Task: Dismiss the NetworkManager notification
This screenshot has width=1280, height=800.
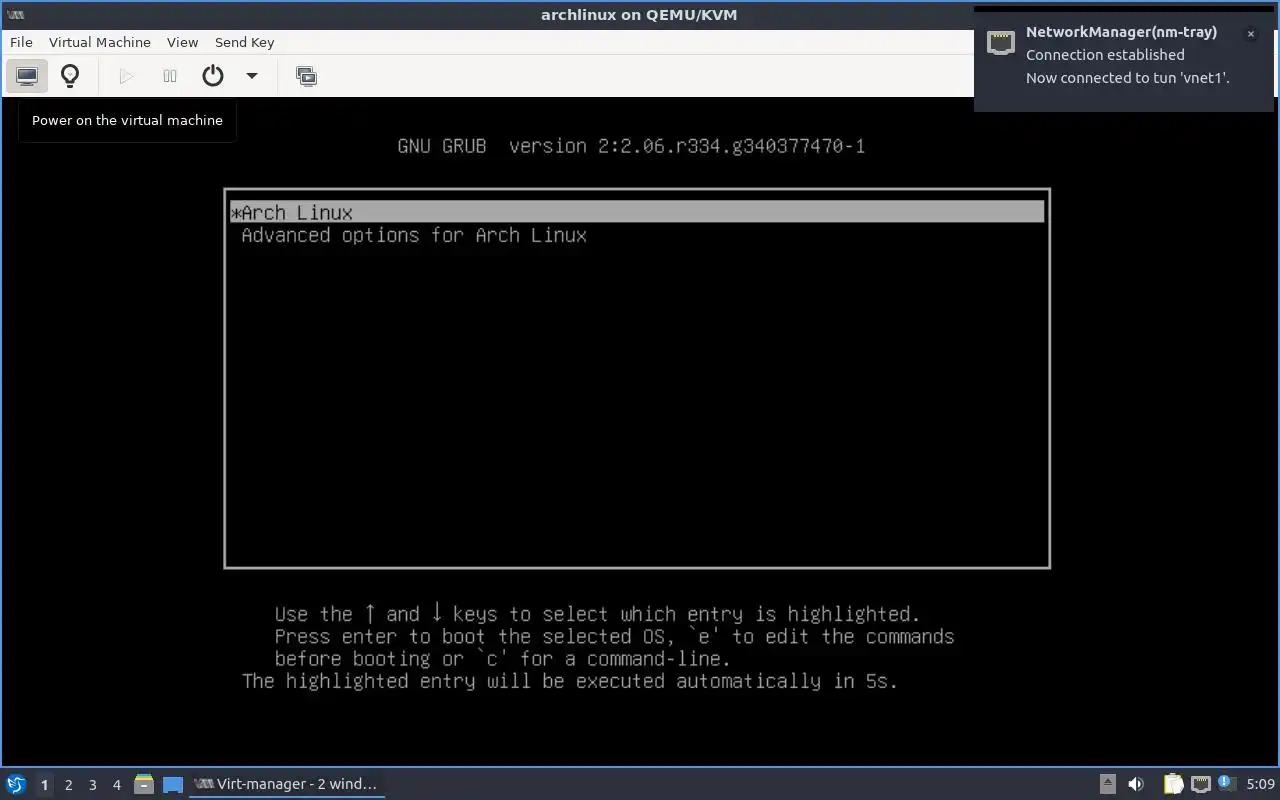Action: pyautogui.click(x=1250, y=34)
